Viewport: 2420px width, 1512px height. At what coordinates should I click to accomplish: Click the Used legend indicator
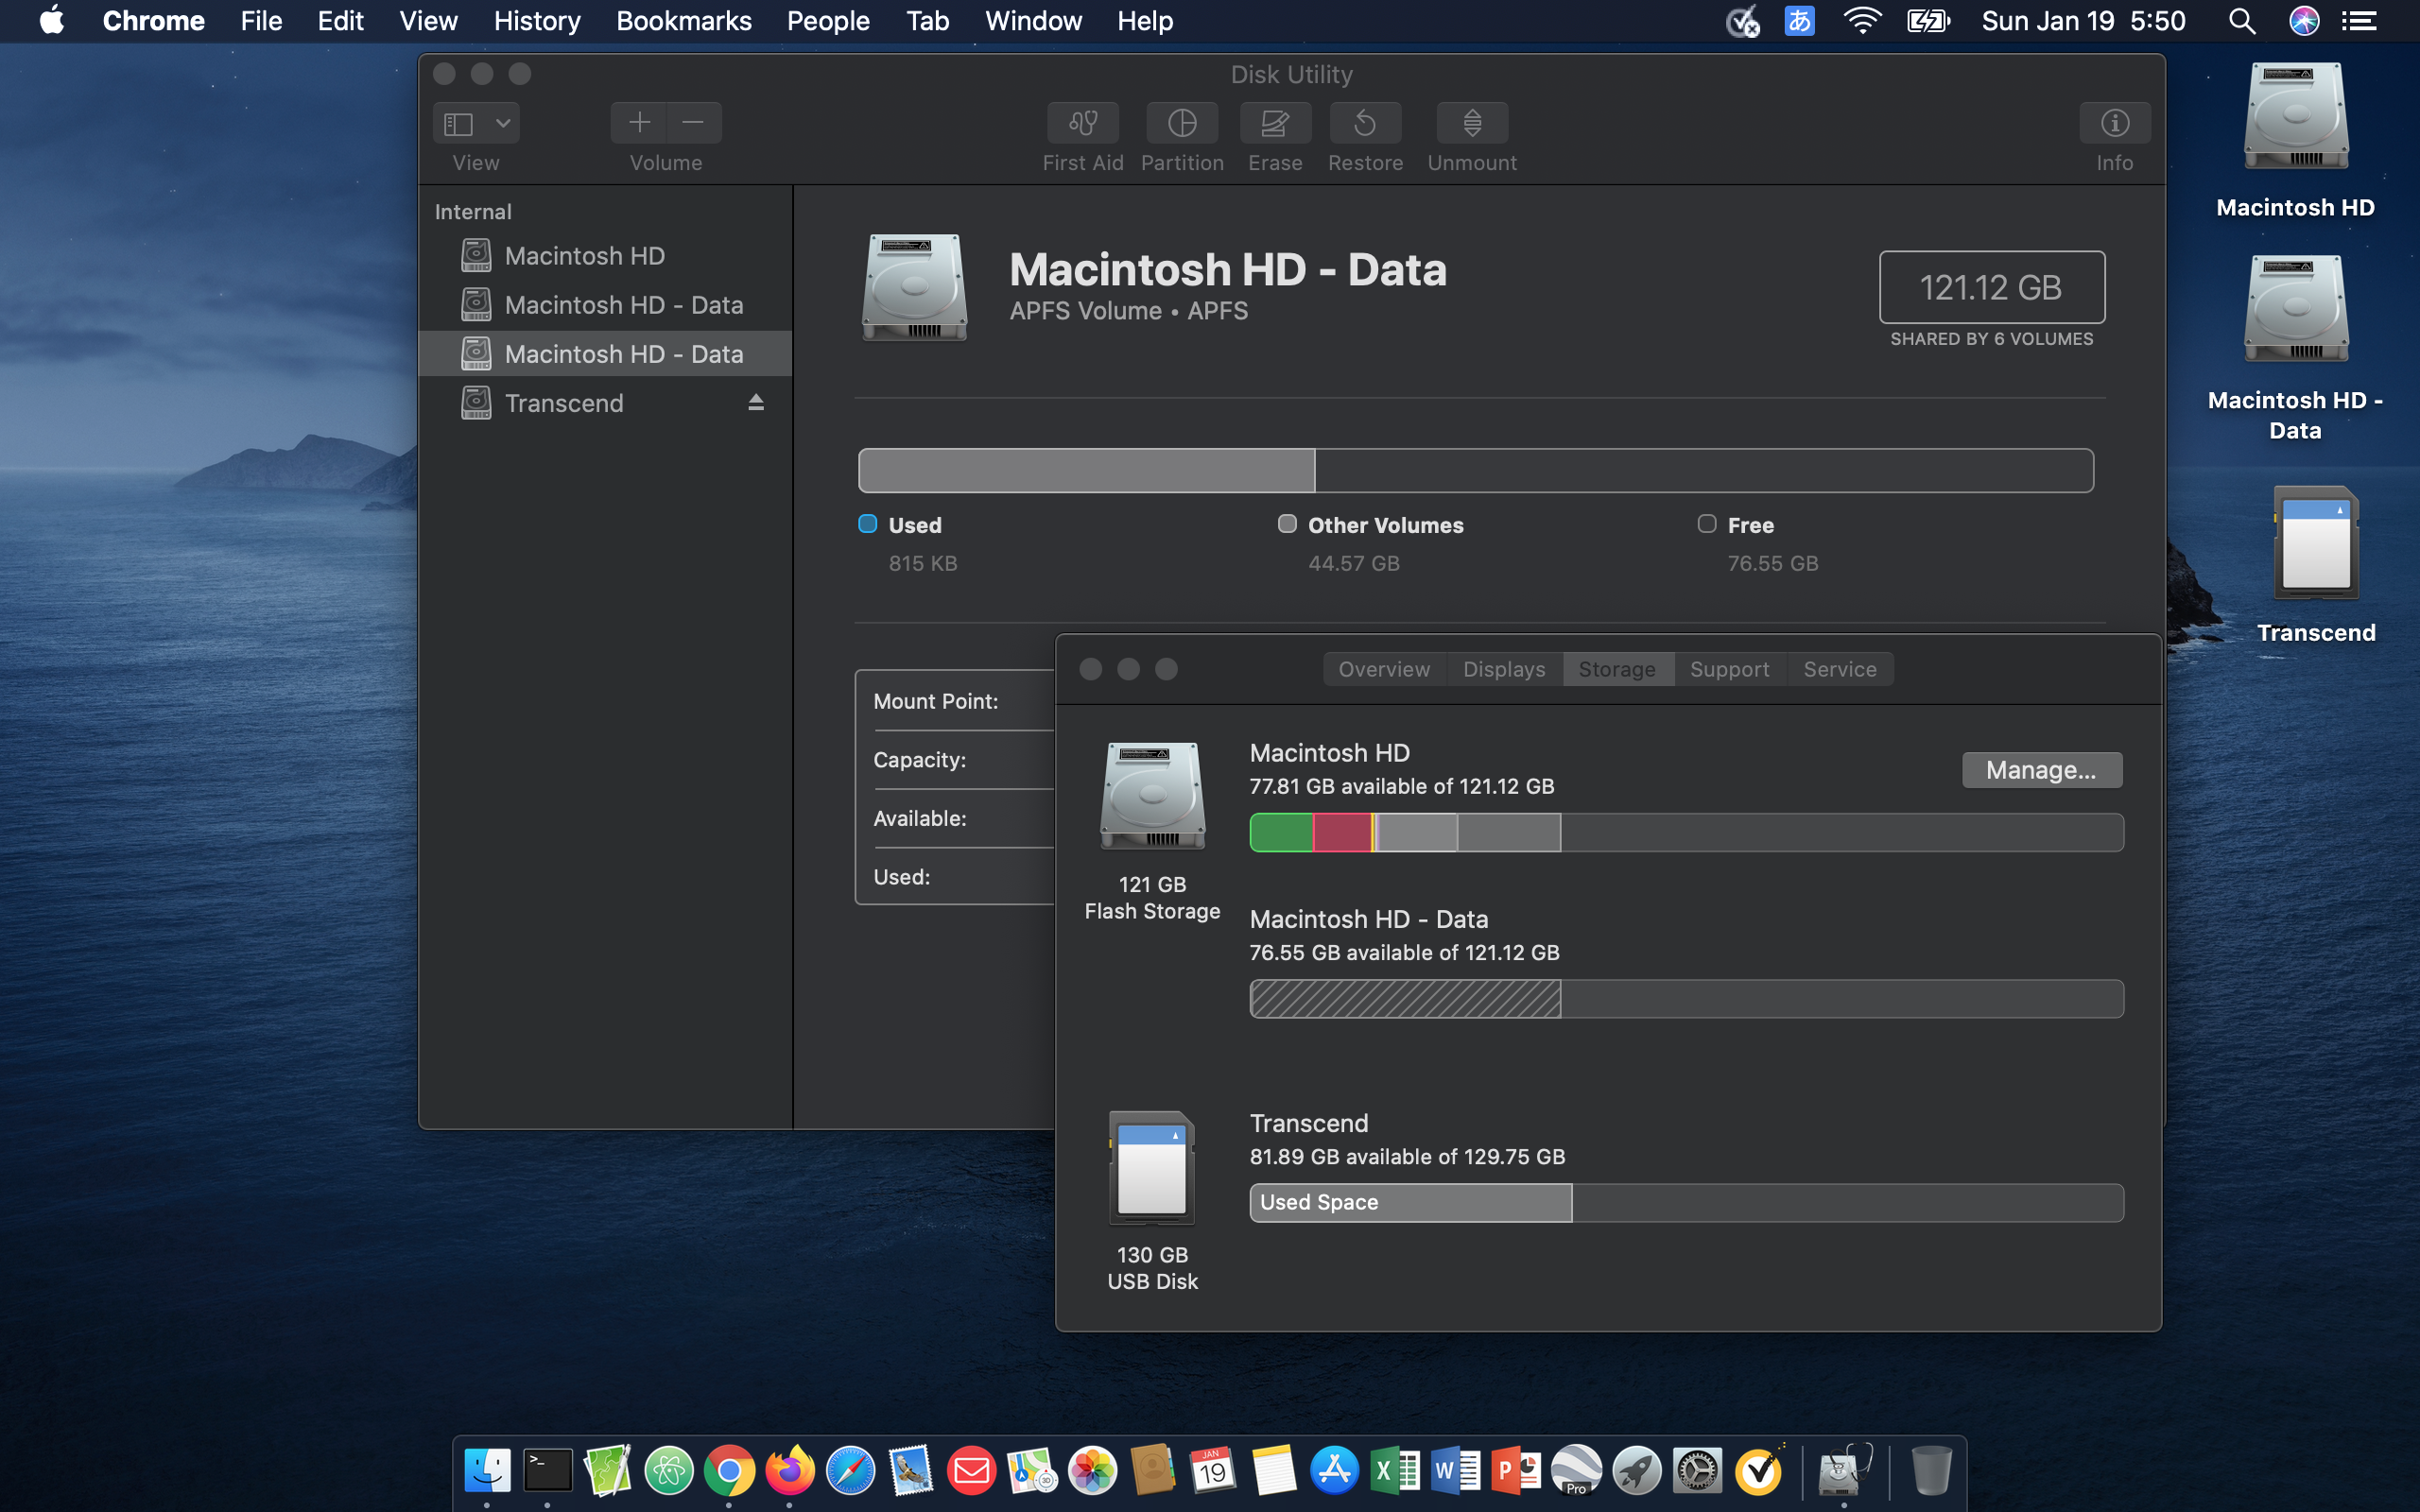[x=867, y=524]
